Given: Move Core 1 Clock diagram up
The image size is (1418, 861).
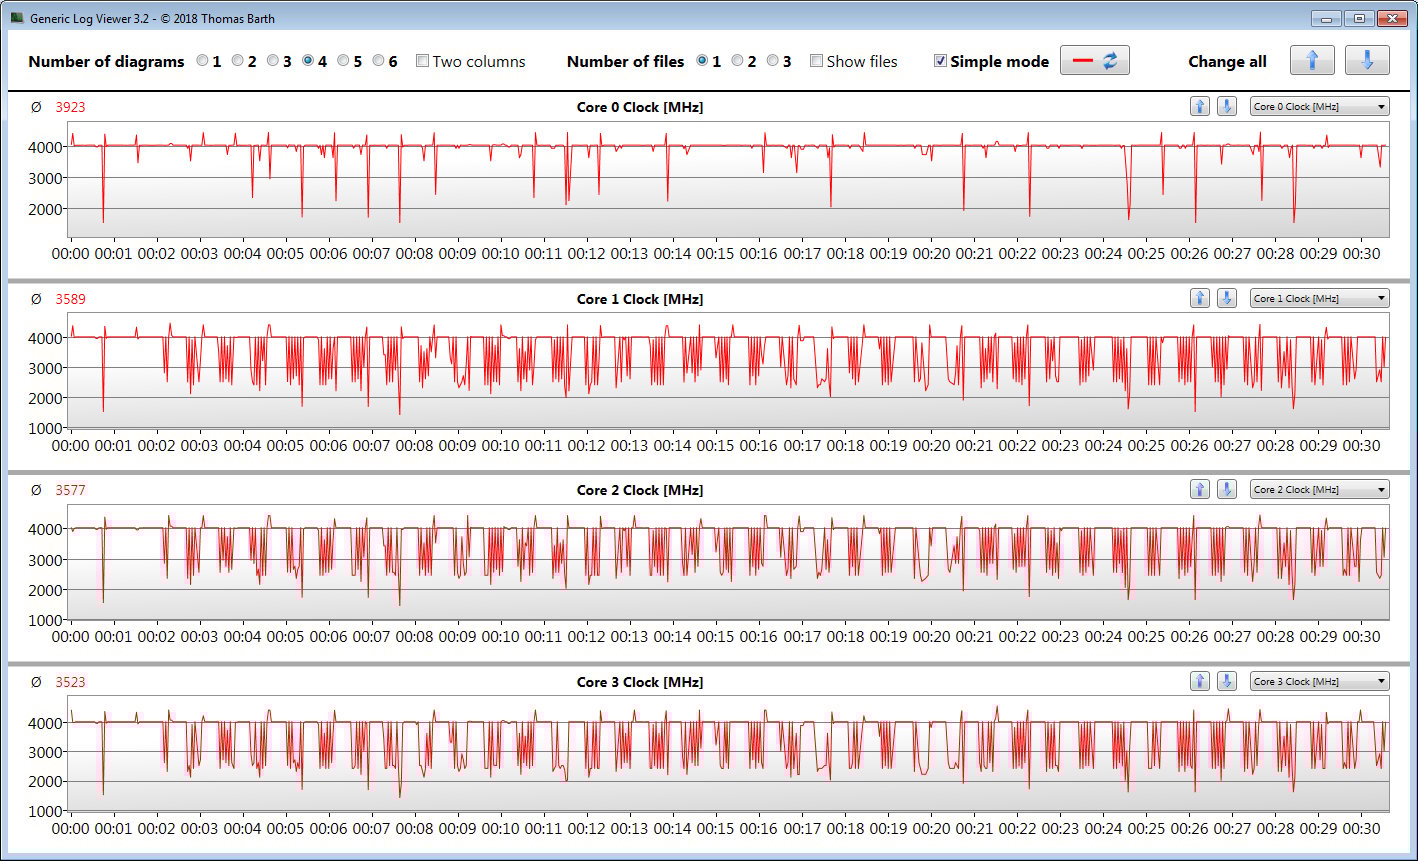Looking at the screenshot, I should click(x=1200, y=298).
